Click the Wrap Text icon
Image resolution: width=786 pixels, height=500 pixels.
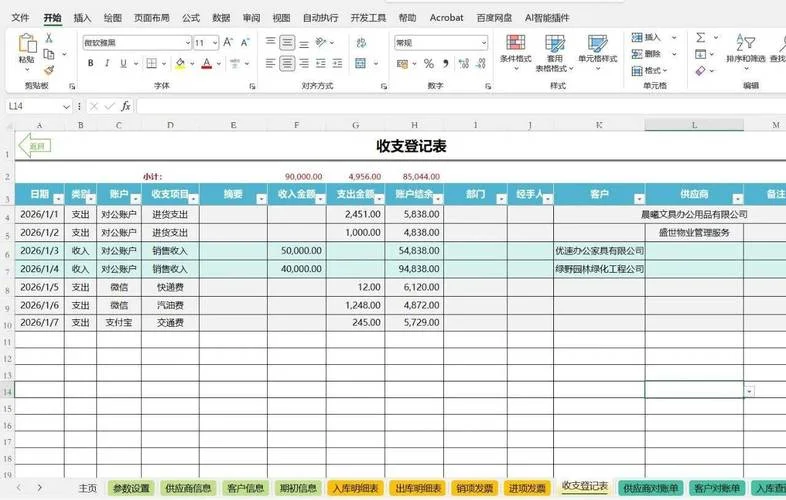click(x=361, y=43)
